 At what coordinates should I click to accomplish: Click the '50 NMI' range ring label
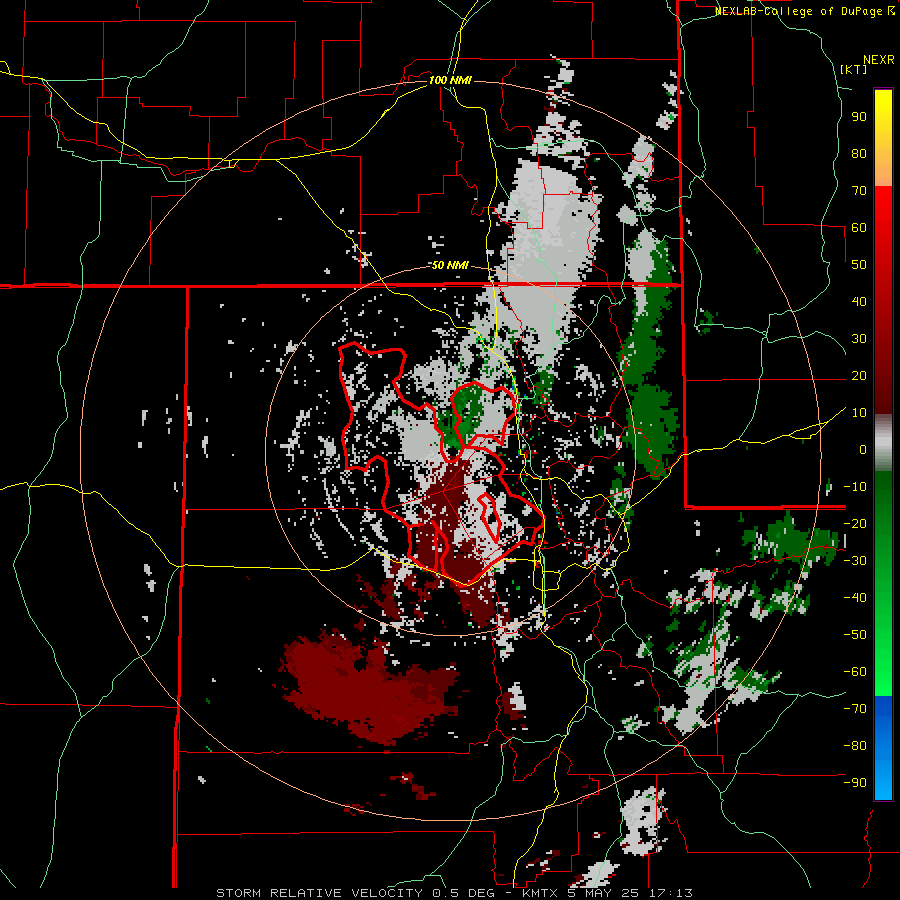[x=450, y=265]
